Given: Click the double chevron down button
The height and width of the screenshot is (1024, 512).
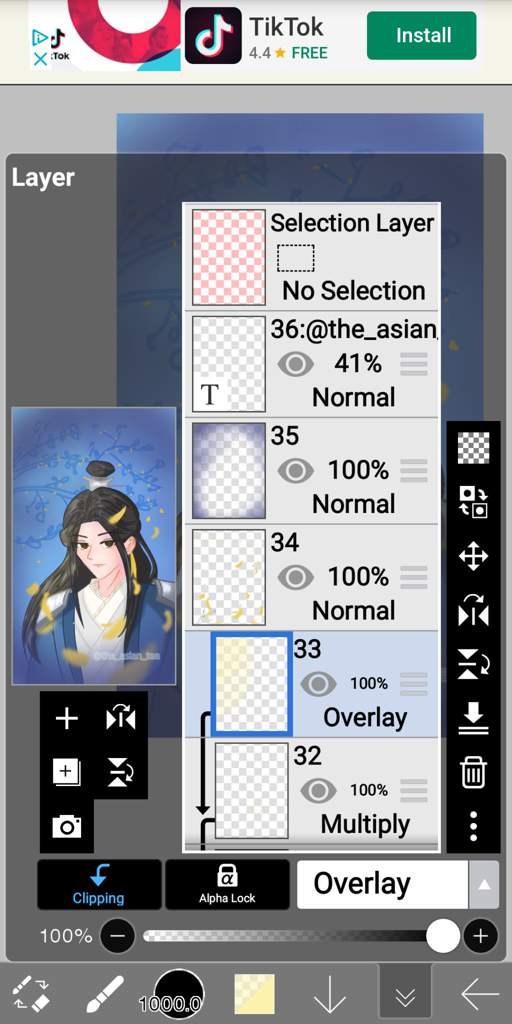Looking at the screenshot, I should coord(405,995).
